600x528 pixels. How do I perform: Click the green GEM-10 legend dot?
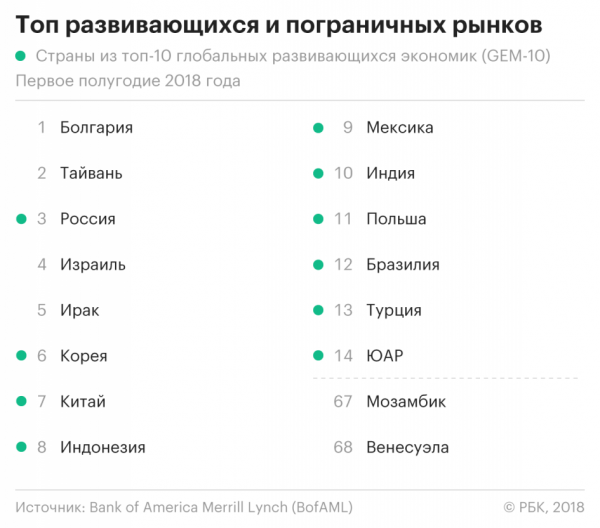pyautogui.click(x=20, y=56)
